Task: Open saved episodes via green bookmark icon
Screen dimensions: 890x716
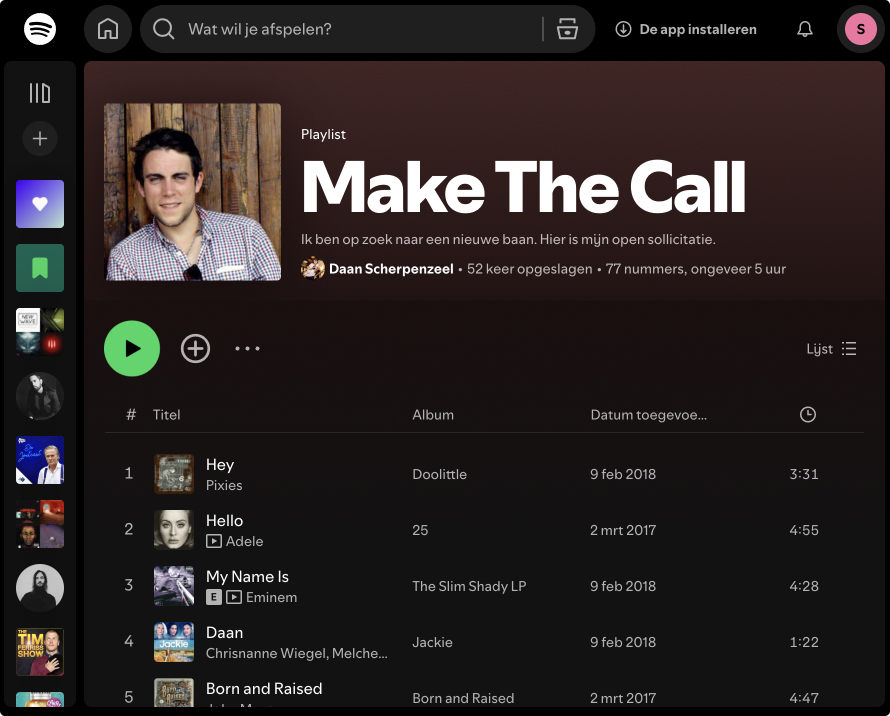Action: [x=40, y=268]
